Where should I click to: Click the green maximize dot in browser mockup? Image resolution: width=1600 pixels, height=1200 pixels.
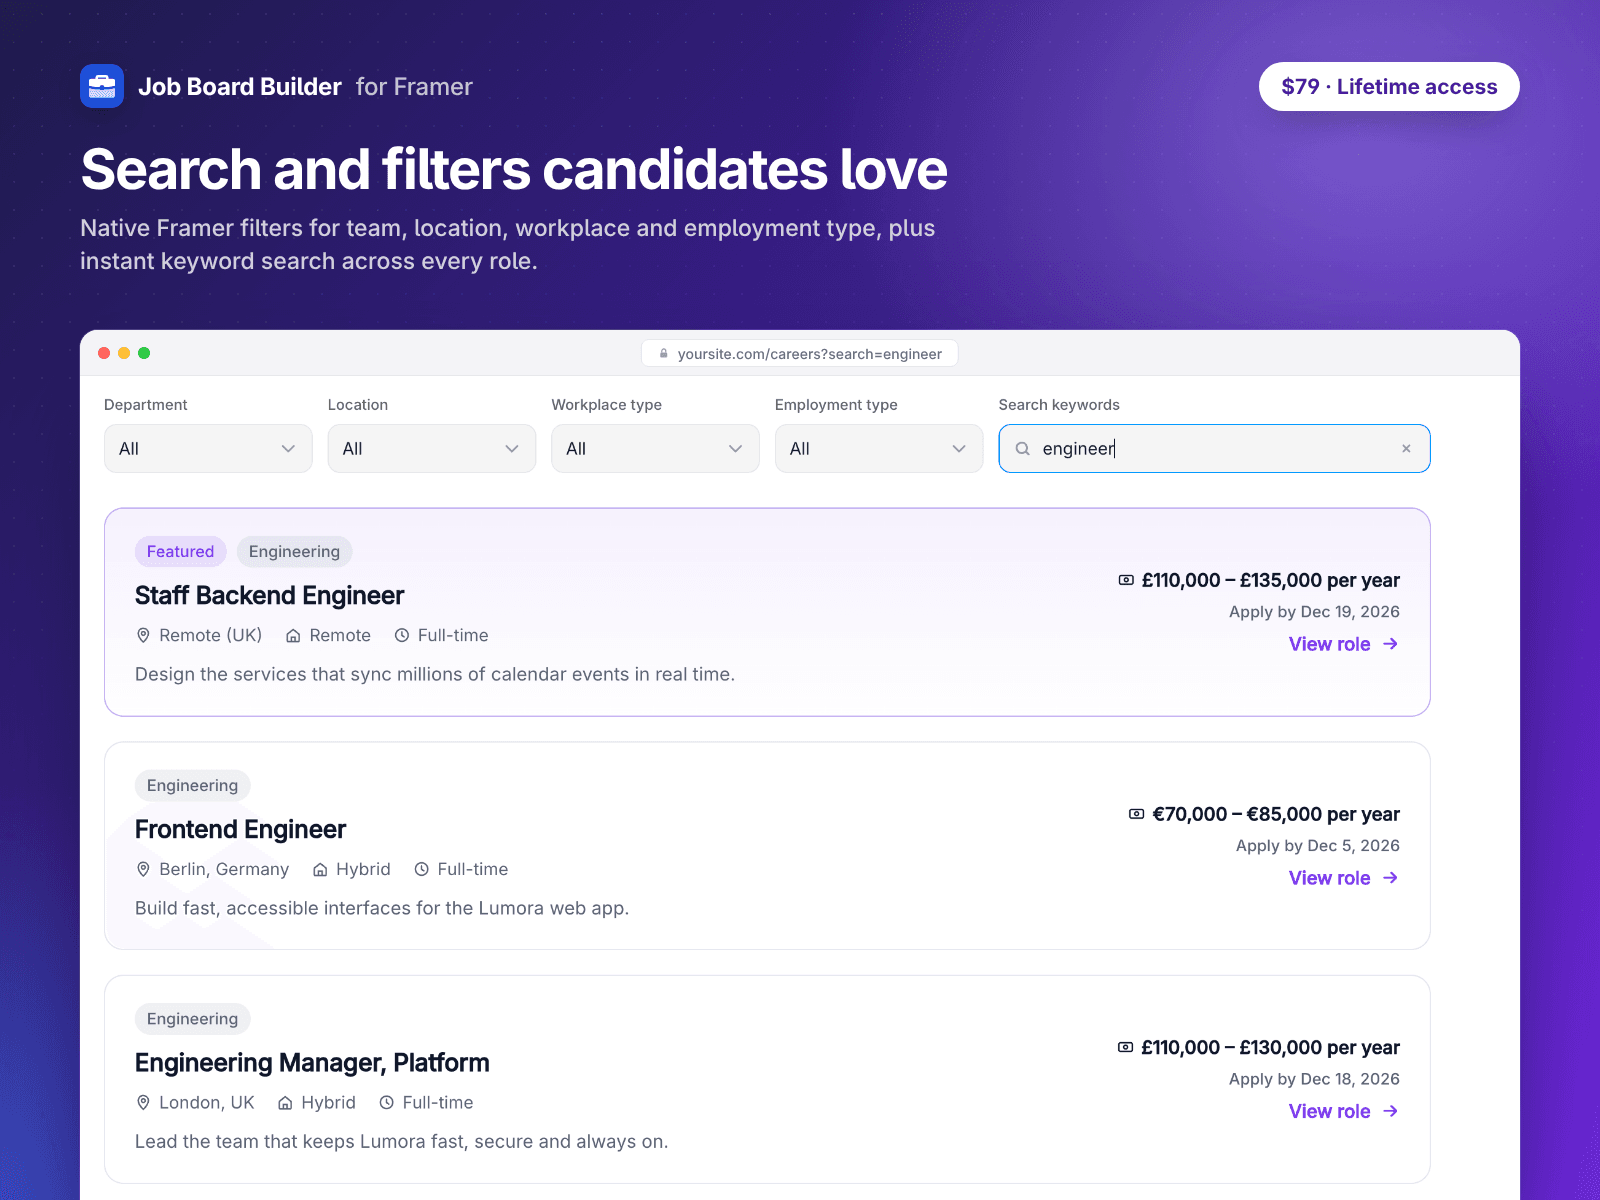(x=144, y=353)
